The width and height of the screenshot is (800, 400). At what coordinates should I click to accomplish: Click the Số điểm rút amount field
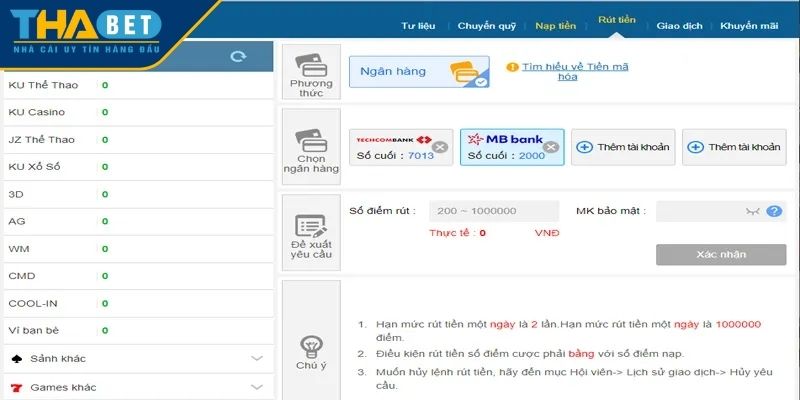pos(494,211)
